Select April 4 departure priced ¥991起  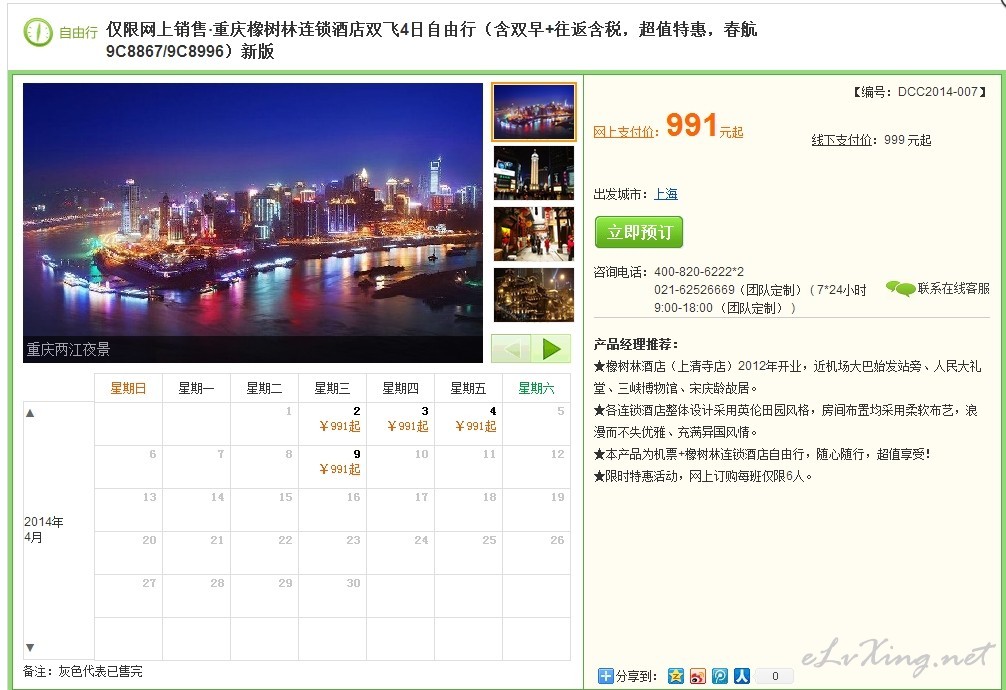468,424
